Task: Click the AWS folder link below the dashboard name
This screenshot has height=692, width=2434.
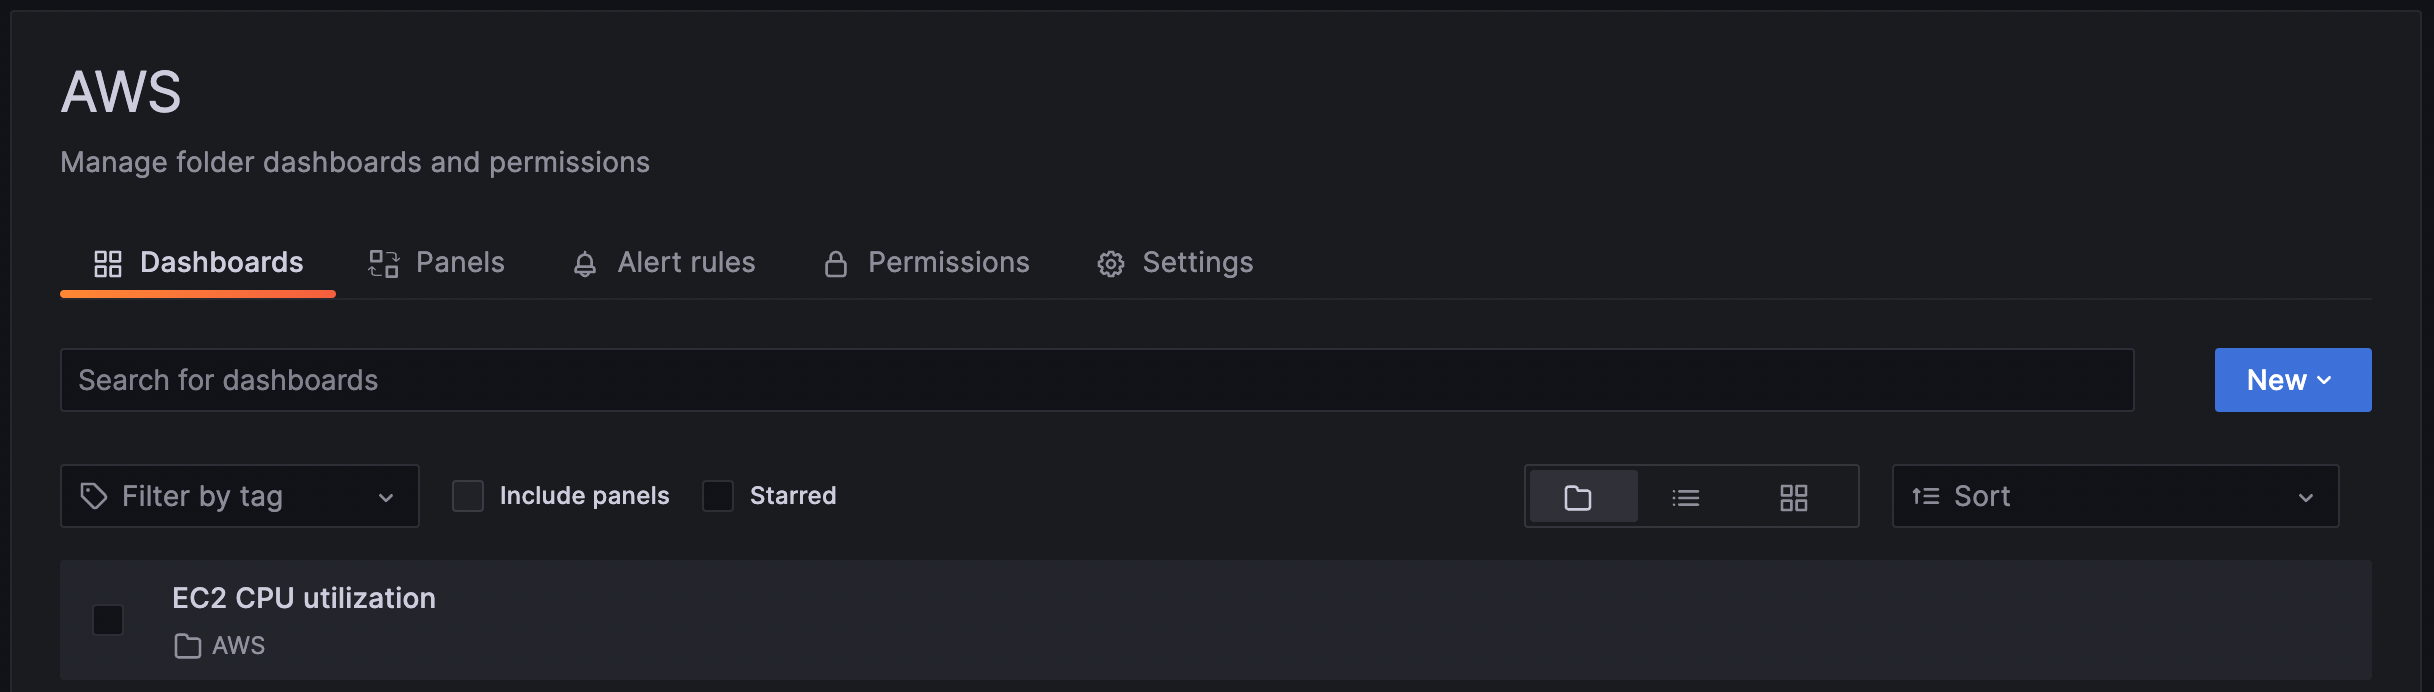Action: (237, 645)
